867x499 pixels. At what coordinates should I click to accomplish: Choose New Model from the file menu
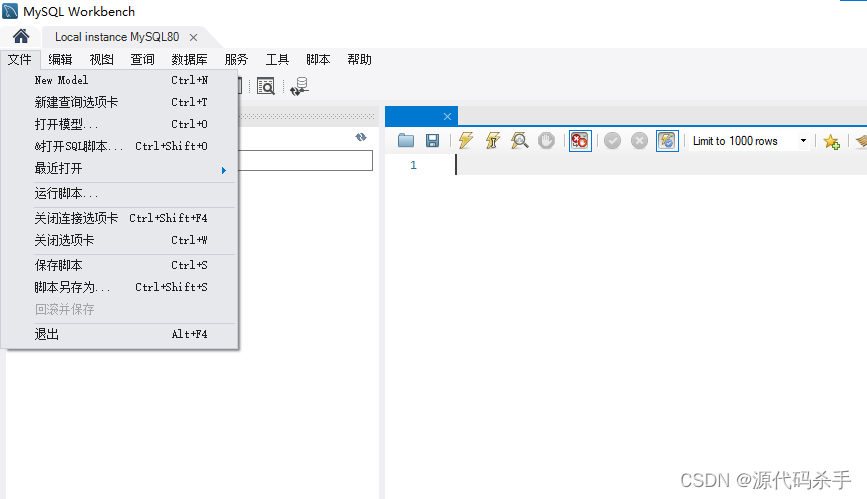(x=121, y=80)
